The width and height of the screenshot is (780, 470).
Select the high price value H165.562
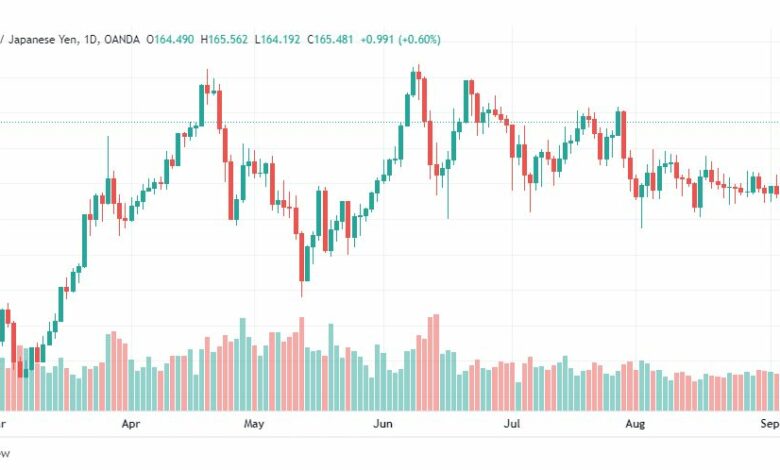pos(224,39)
